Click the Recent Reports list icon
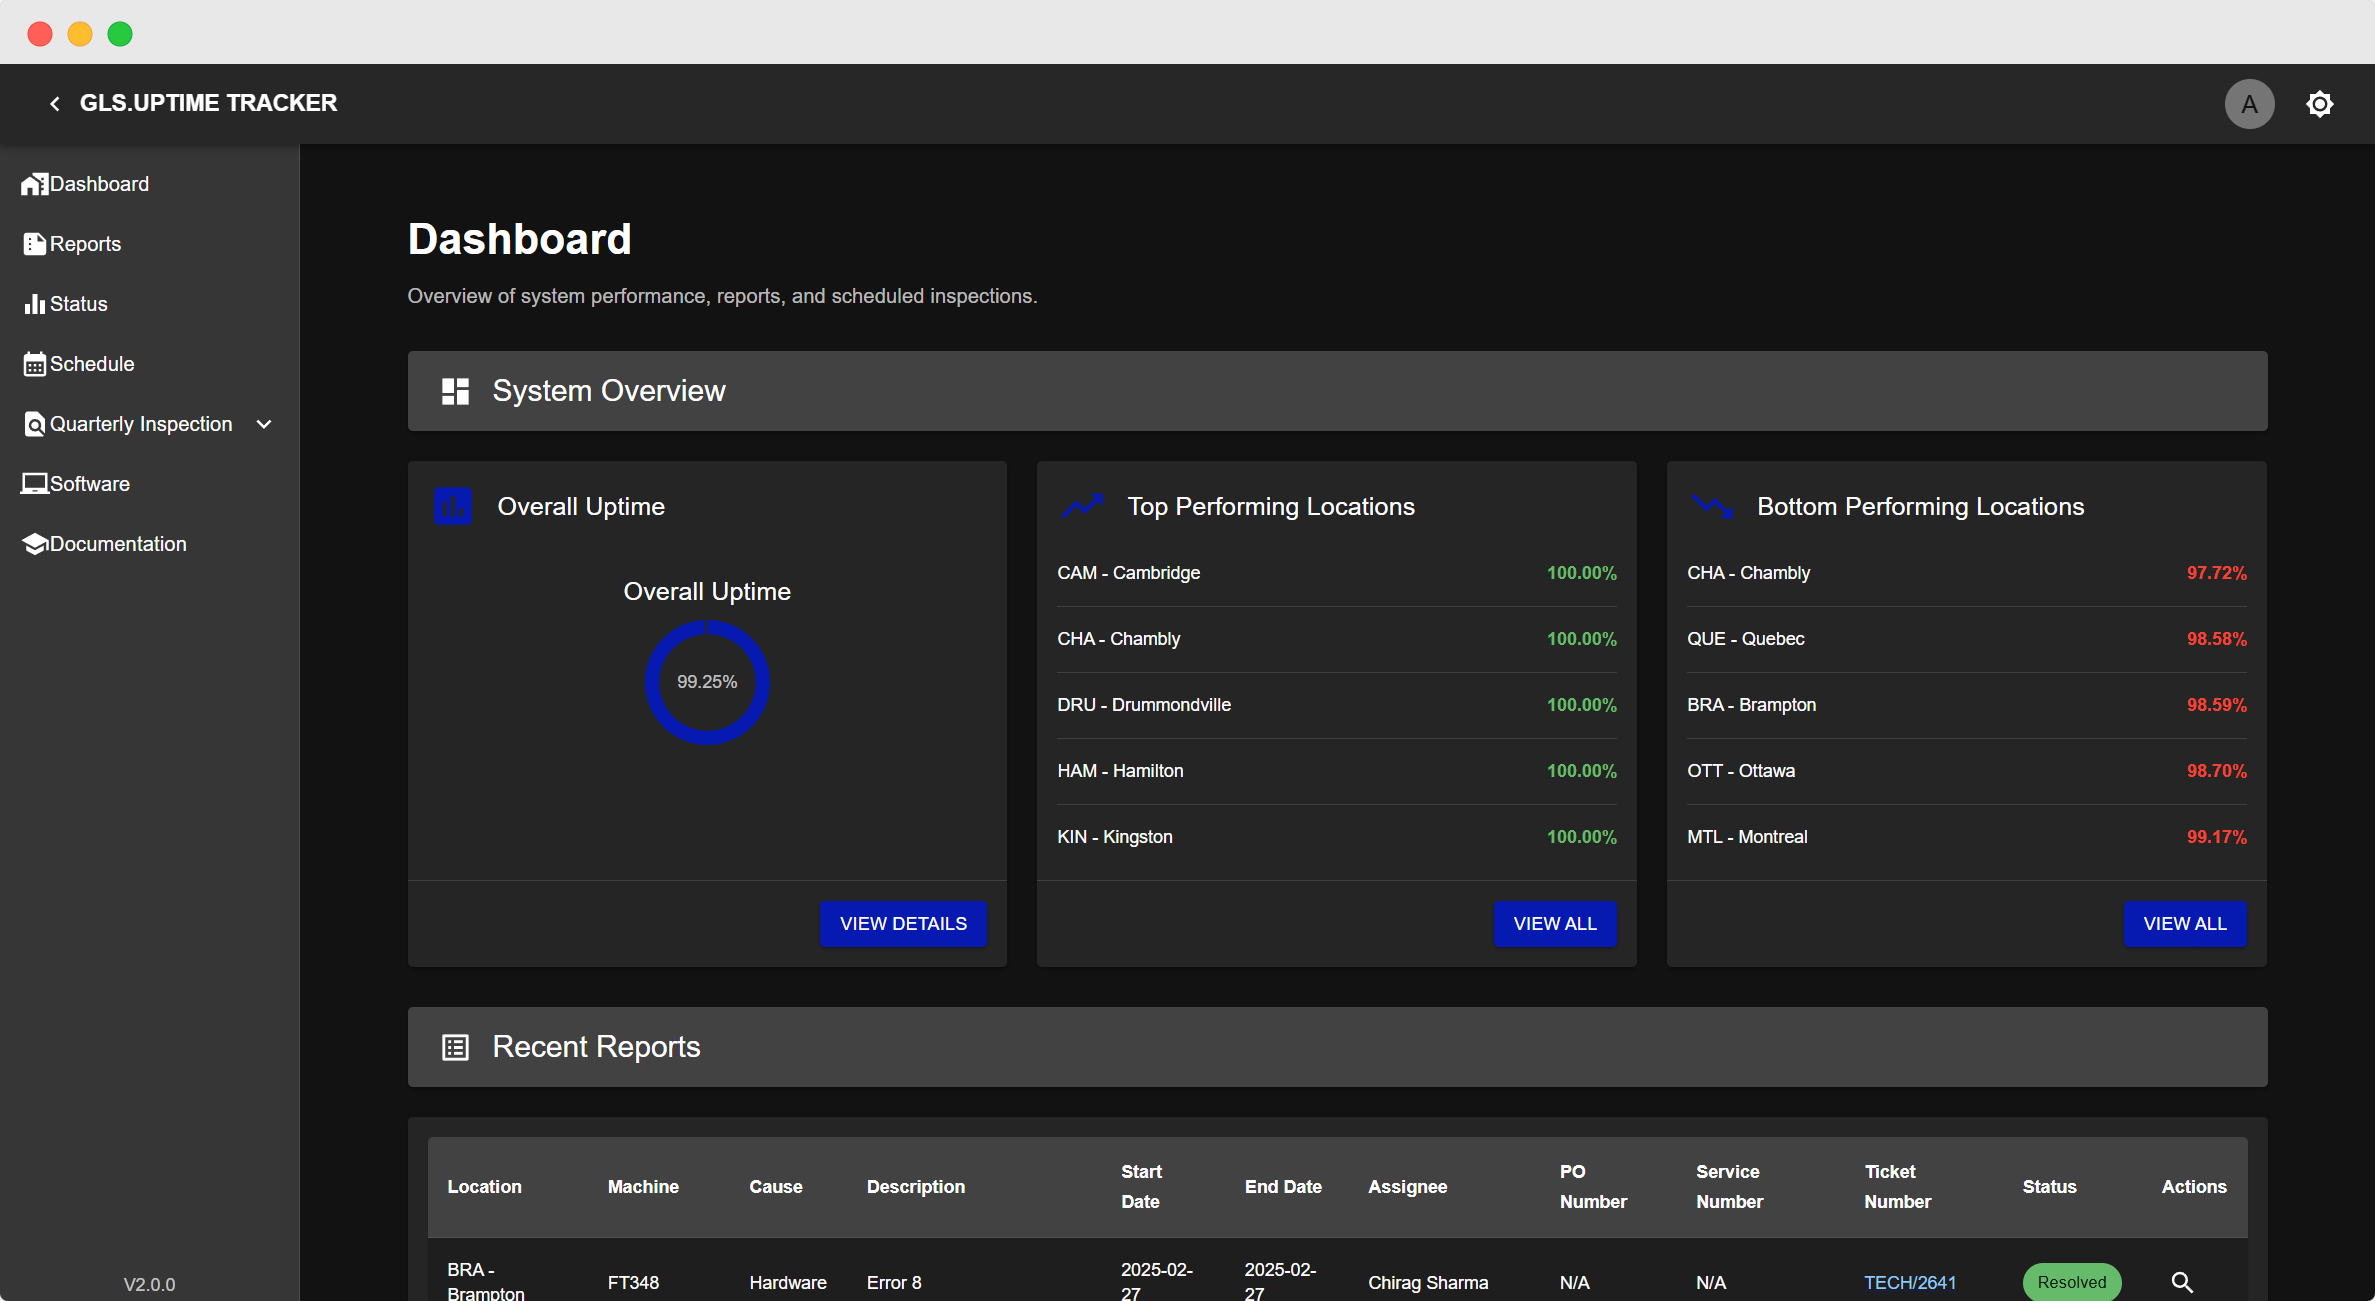Screen dimensions: 2375x1301 pos(455,1047)
